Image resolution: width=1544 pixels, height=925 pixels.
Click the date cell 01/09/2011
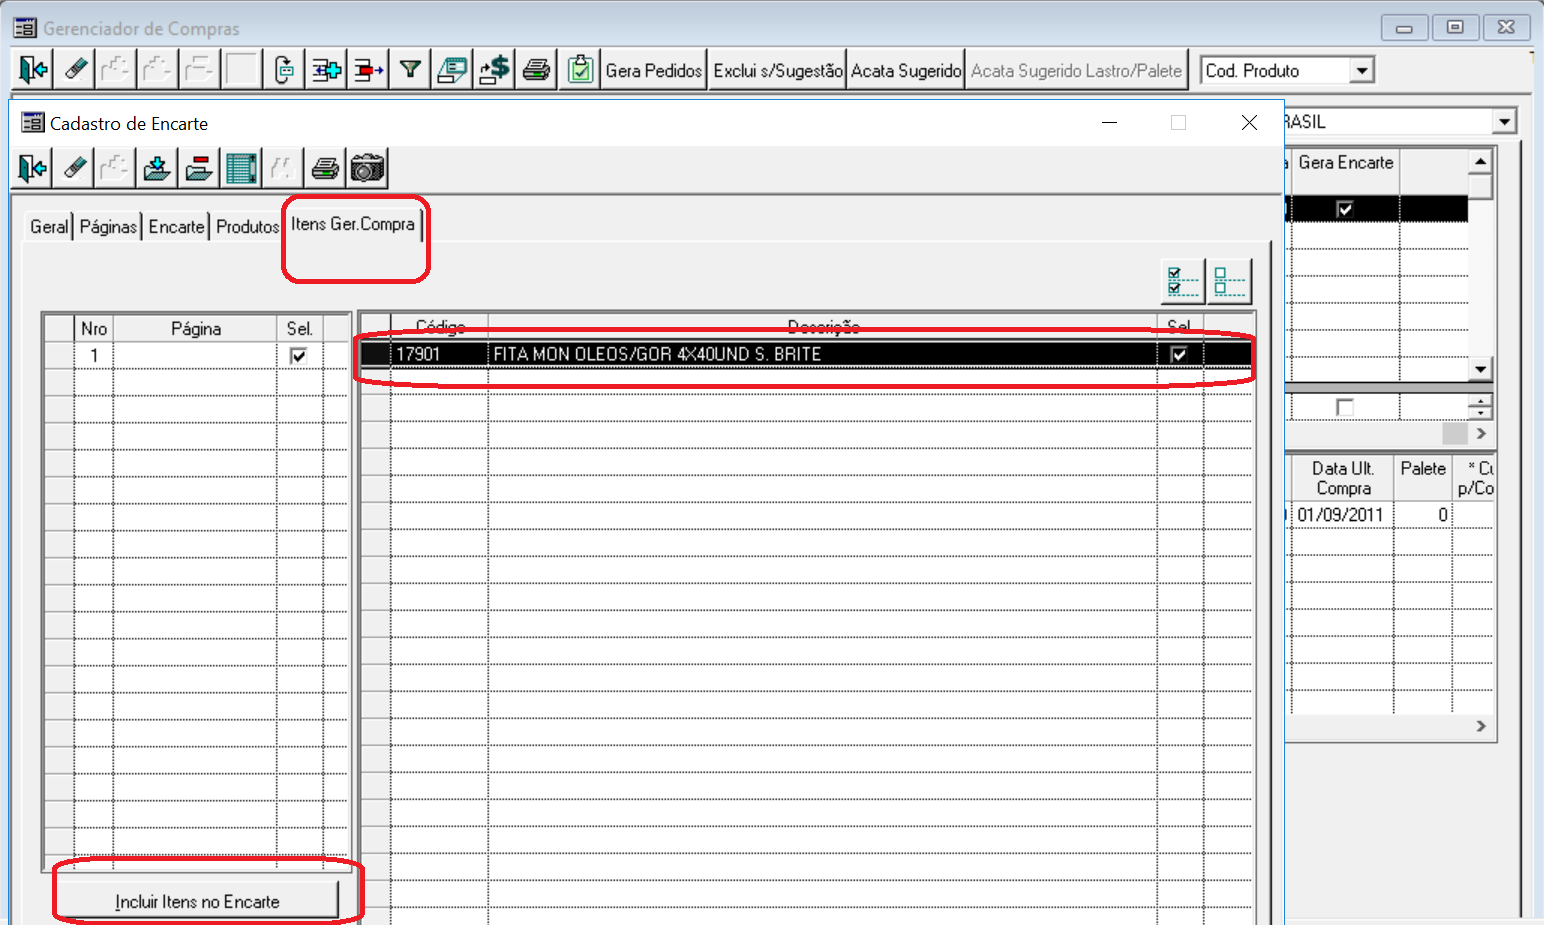click(1340, 515)
